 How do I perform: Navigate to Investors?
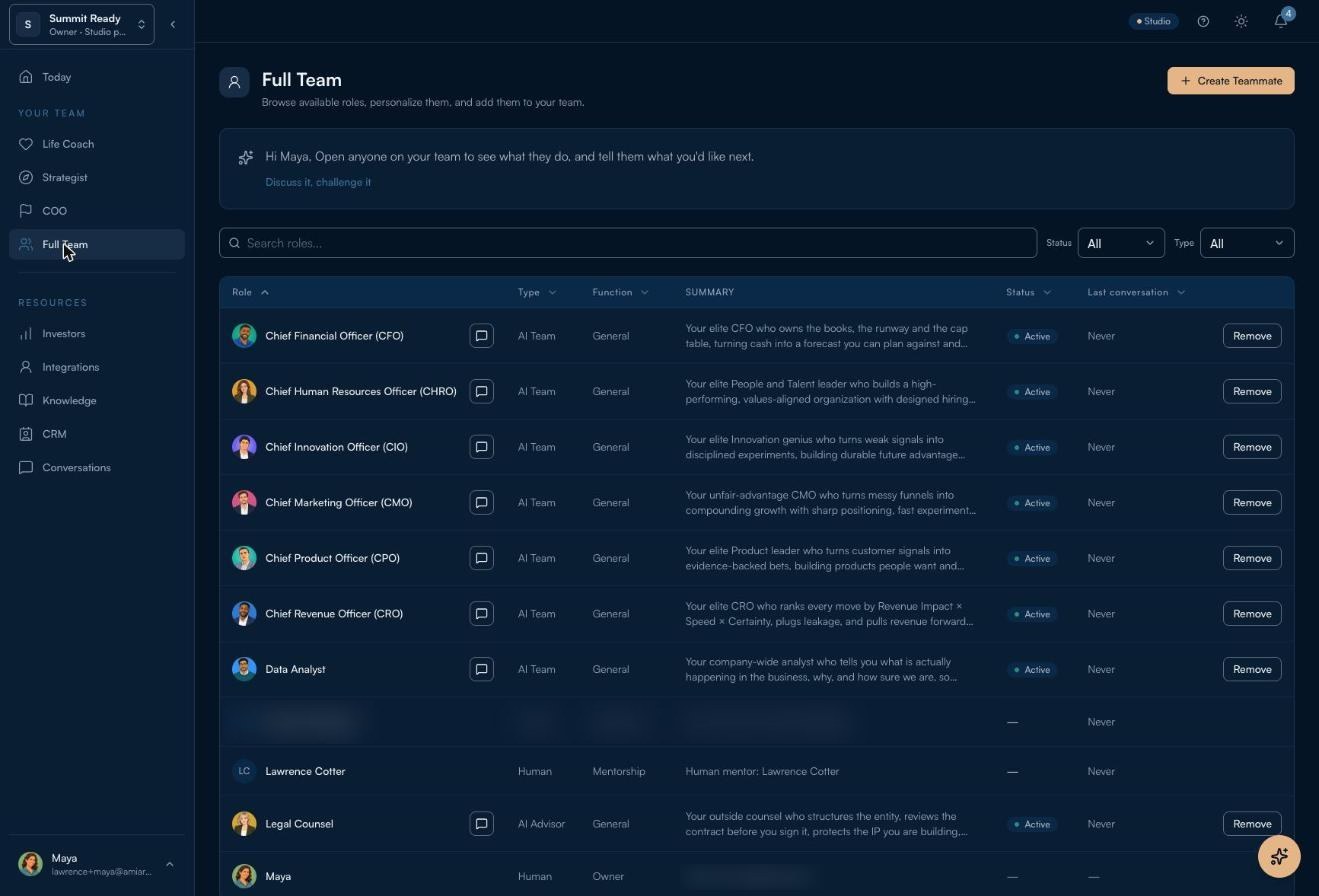click(97, 334)
